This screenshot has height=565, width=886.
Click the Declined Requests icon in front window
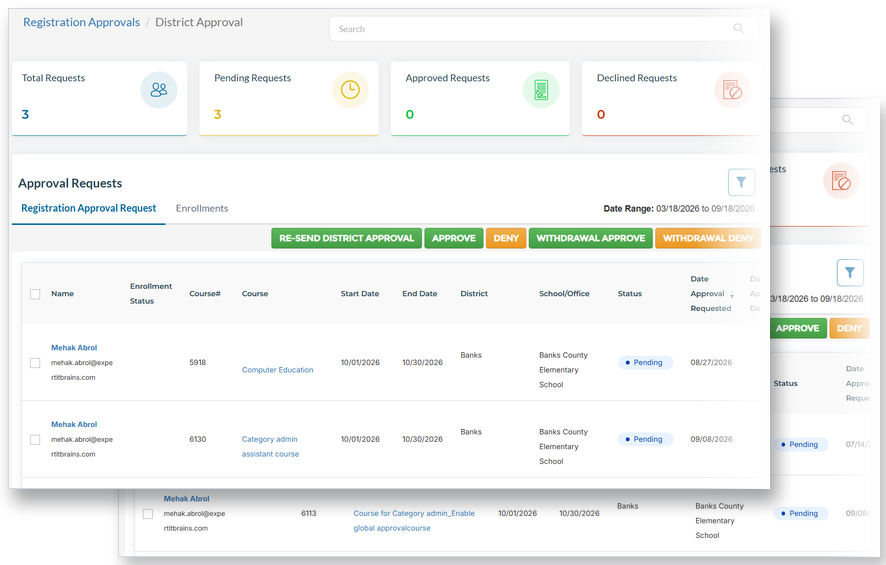732,90
